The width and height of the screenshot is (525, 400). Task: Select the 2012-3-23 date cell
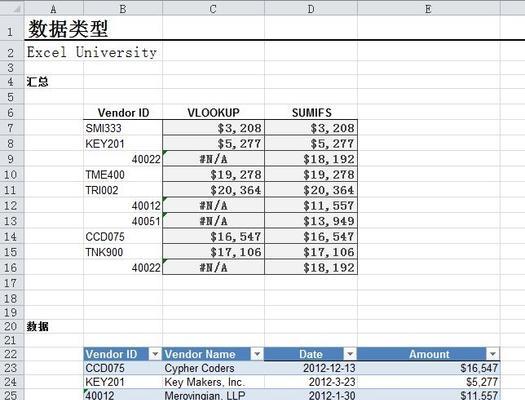coord(311,382)
